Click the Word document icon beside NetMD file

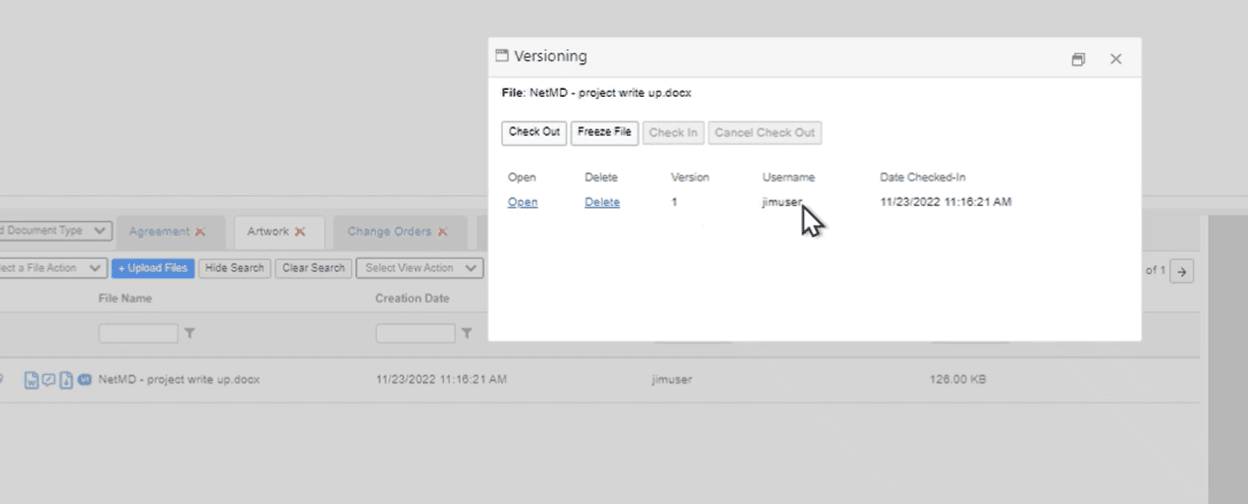[32, 380]
